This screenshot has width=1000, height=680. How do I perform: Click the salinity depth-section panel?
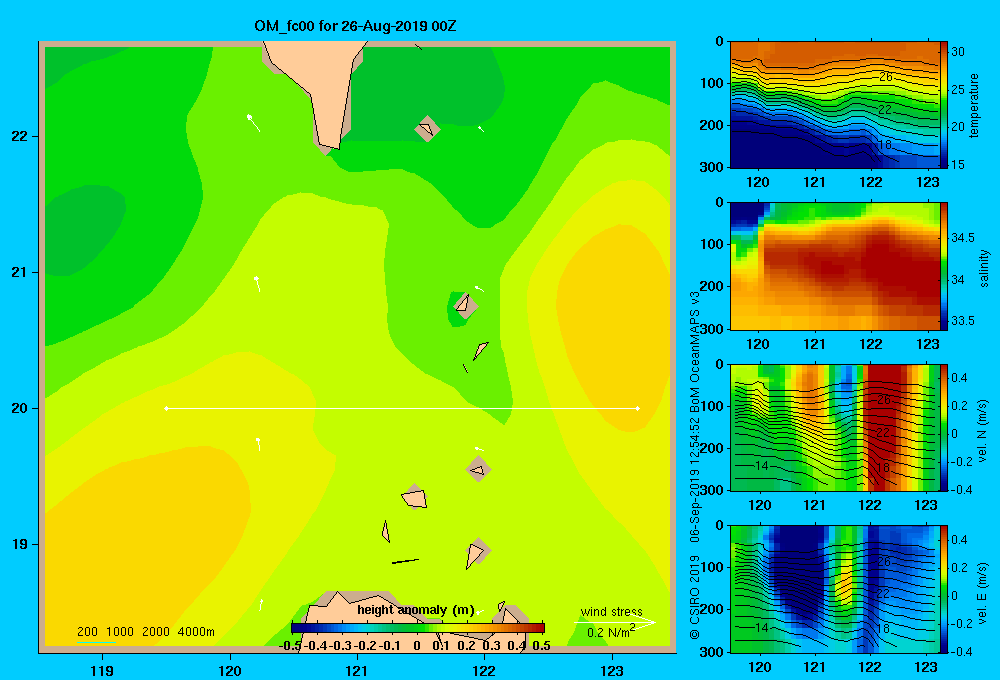[x=834, y=266]
